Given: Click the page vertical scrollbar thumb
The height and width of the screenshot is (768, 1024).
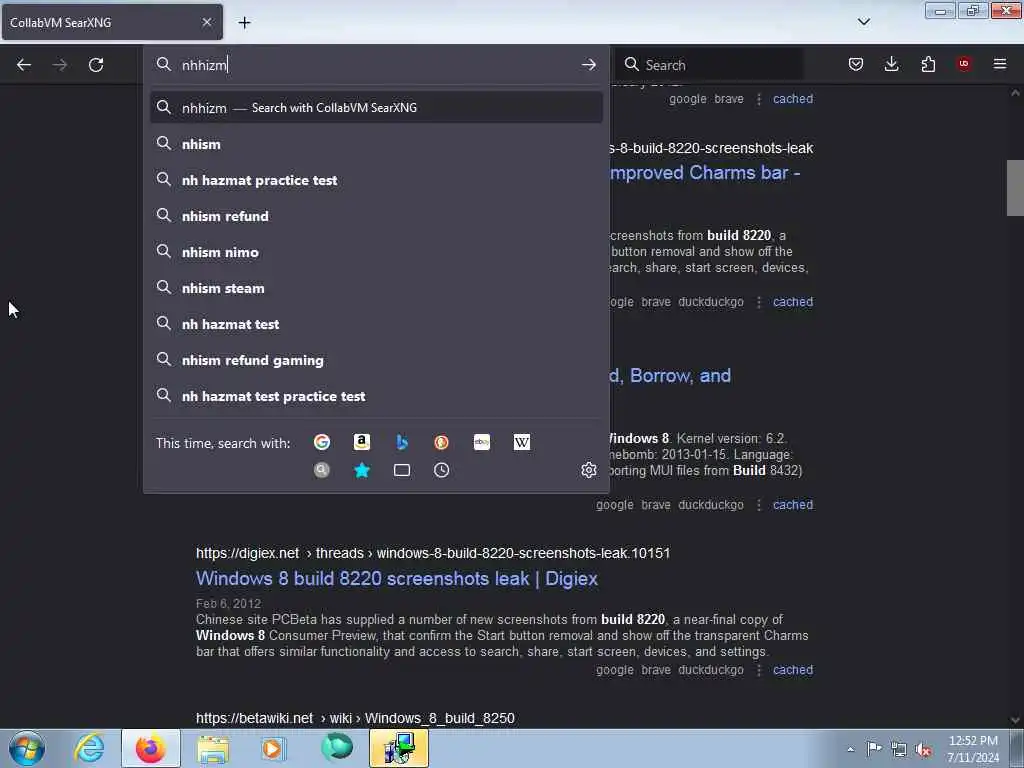Looking at the screenshot, I should 1015,187.
